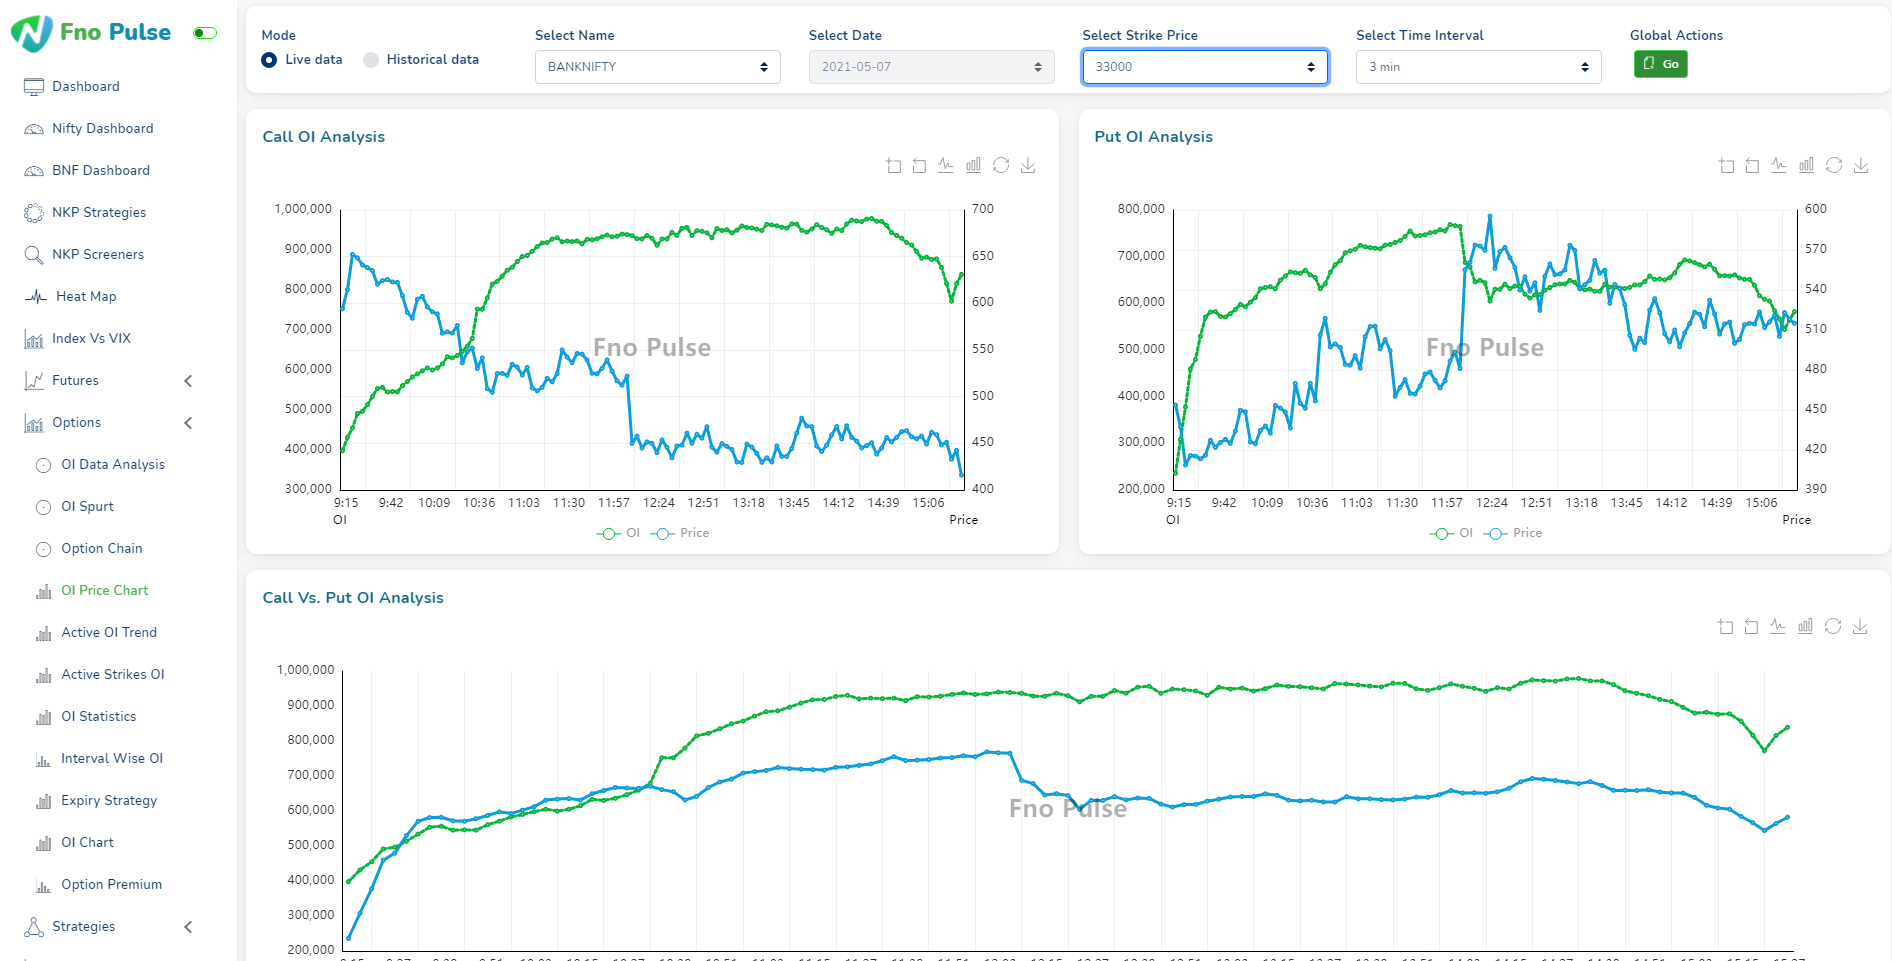Select the Historical data radio button
1892x961 pixels.
(x=371, y=60)
